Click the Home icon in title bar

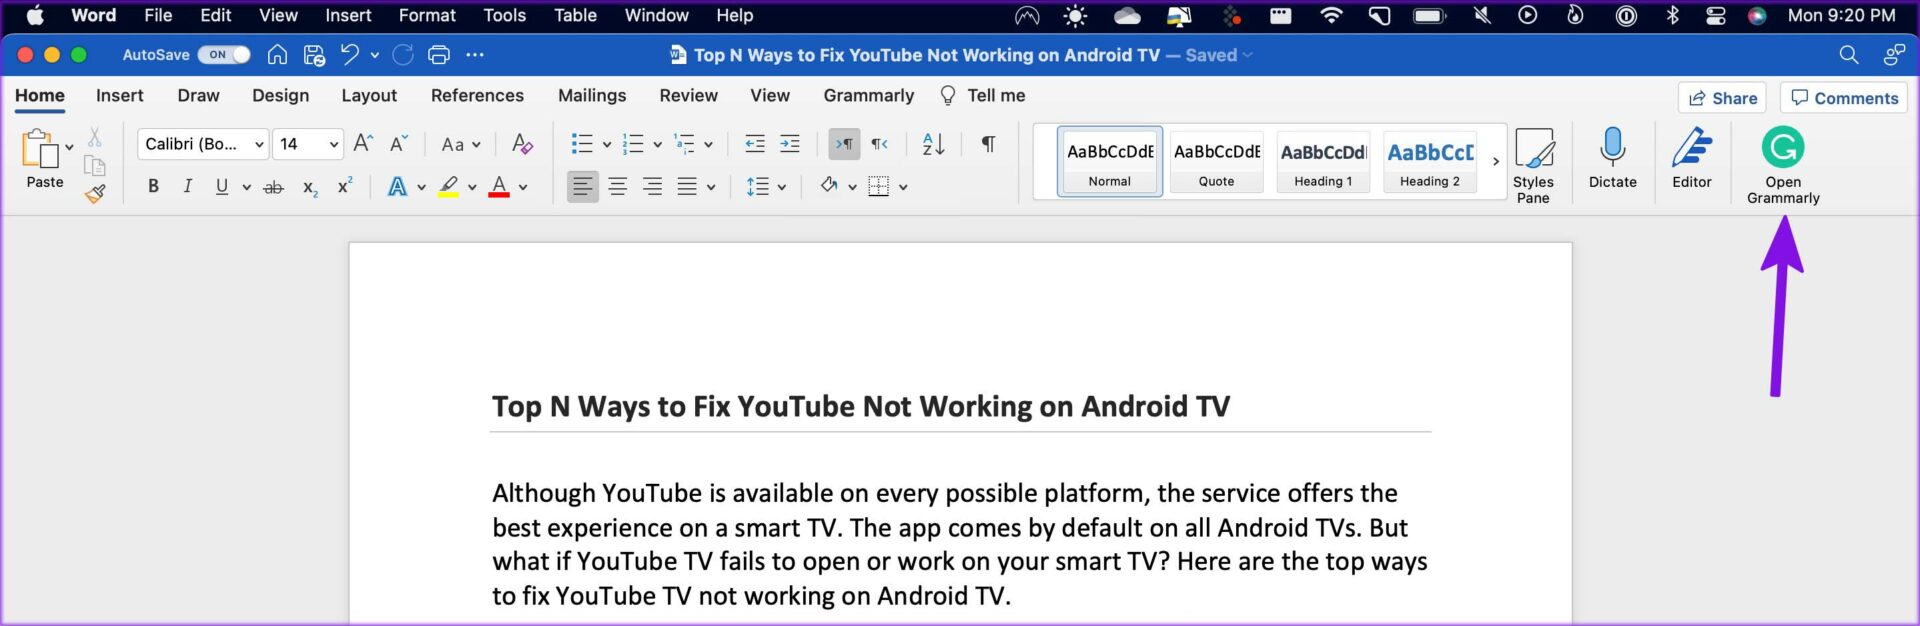coord(277,55)
